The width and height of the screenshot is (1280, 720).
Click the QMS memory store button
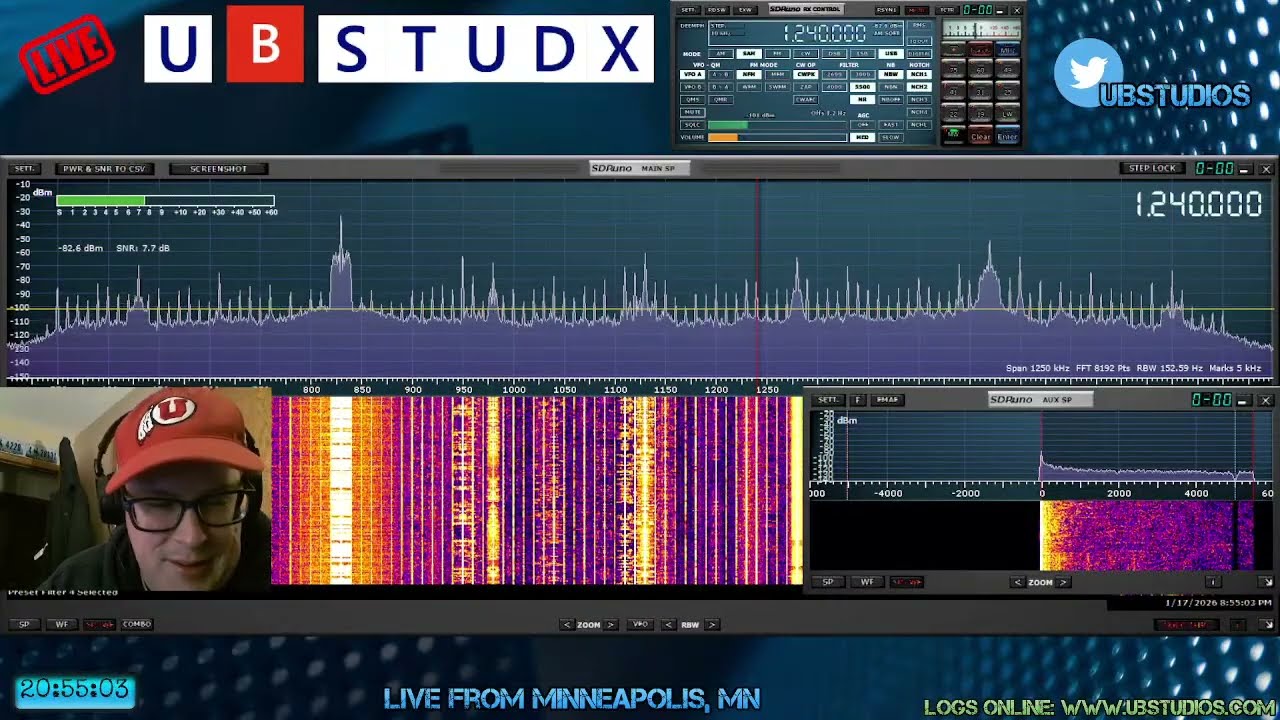[x=692, y=100]
